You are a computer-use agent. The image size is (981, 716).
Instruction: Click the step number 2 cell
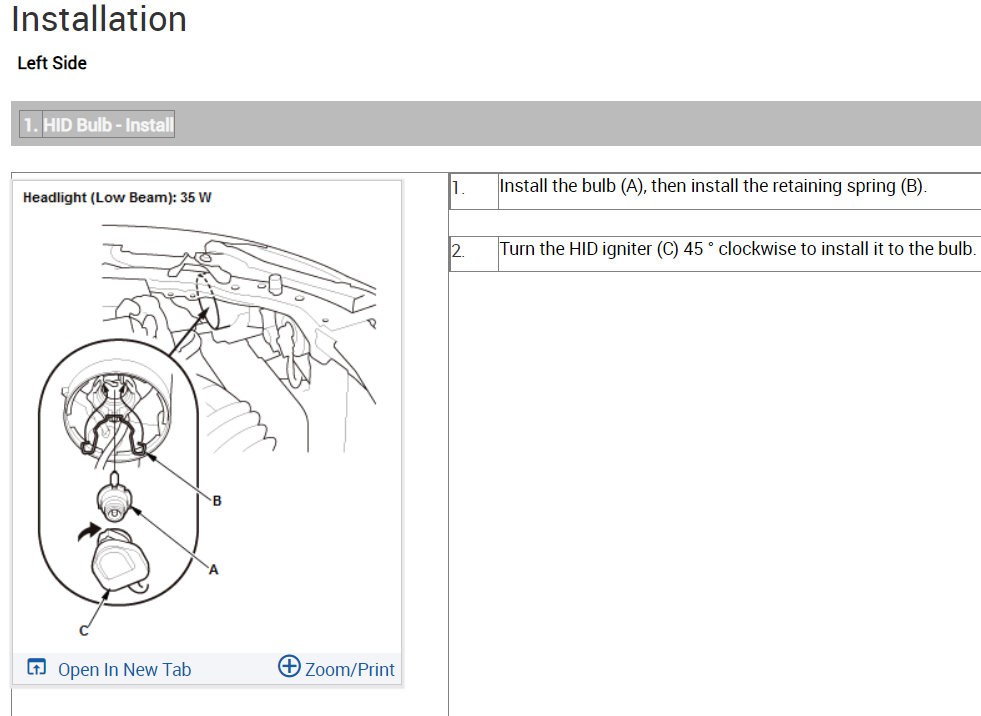click(474, 253)
